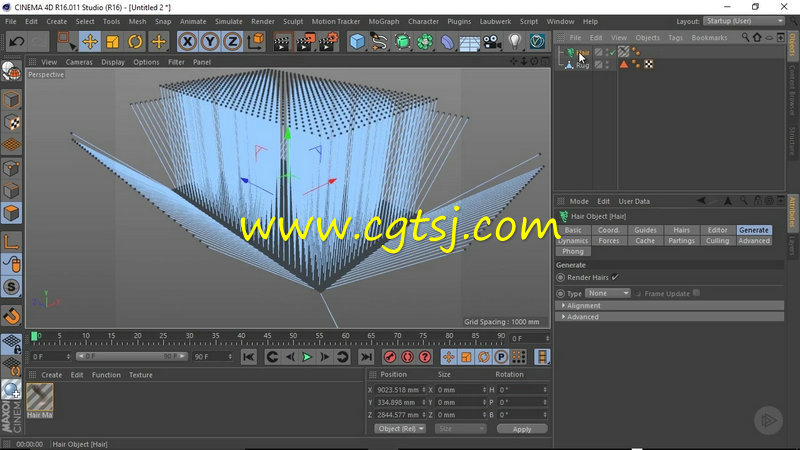Add a Cube primitive object
The image size is (800, 450).
click(x=357, y=41)
